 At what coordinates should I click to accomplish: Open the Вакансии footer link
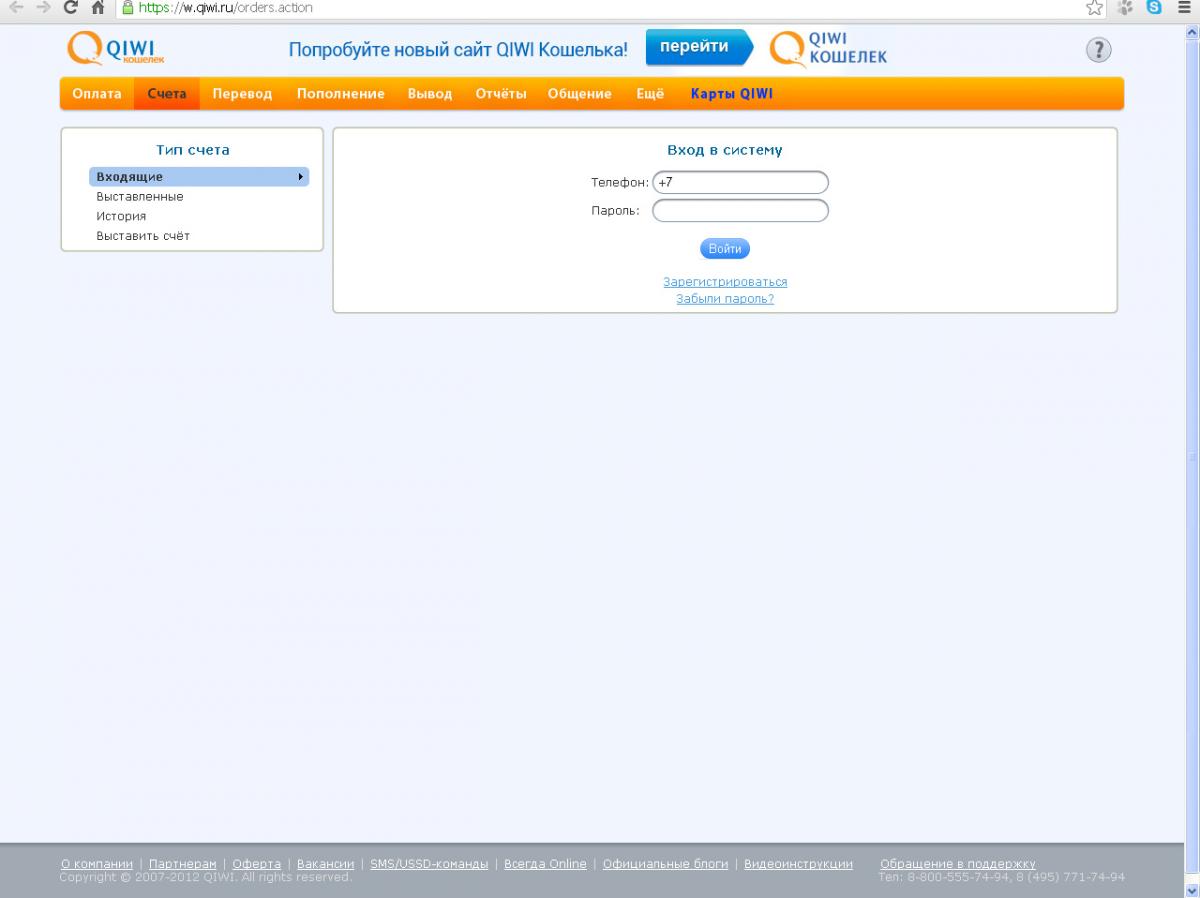(x=326, y=864)
